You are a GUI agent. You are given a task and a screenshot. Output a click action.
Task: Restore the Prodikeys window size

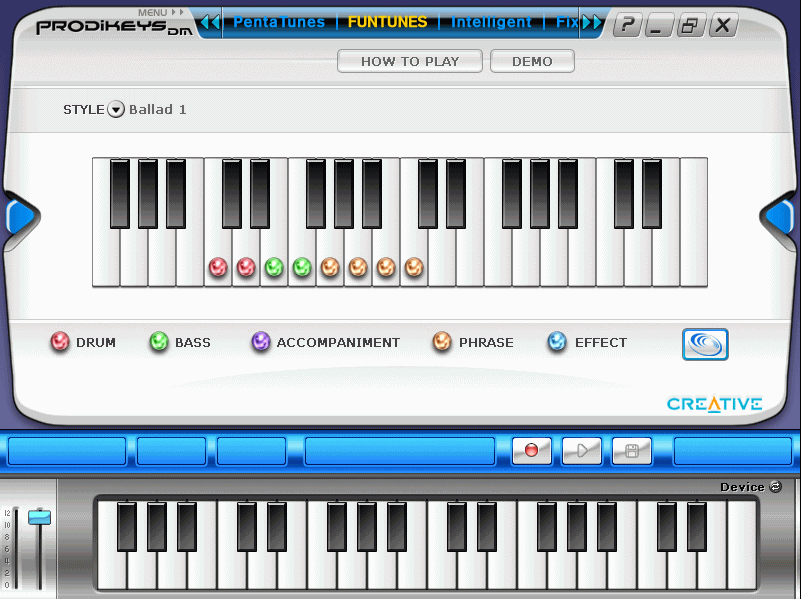pyautogui.click(x=691, y=25)
